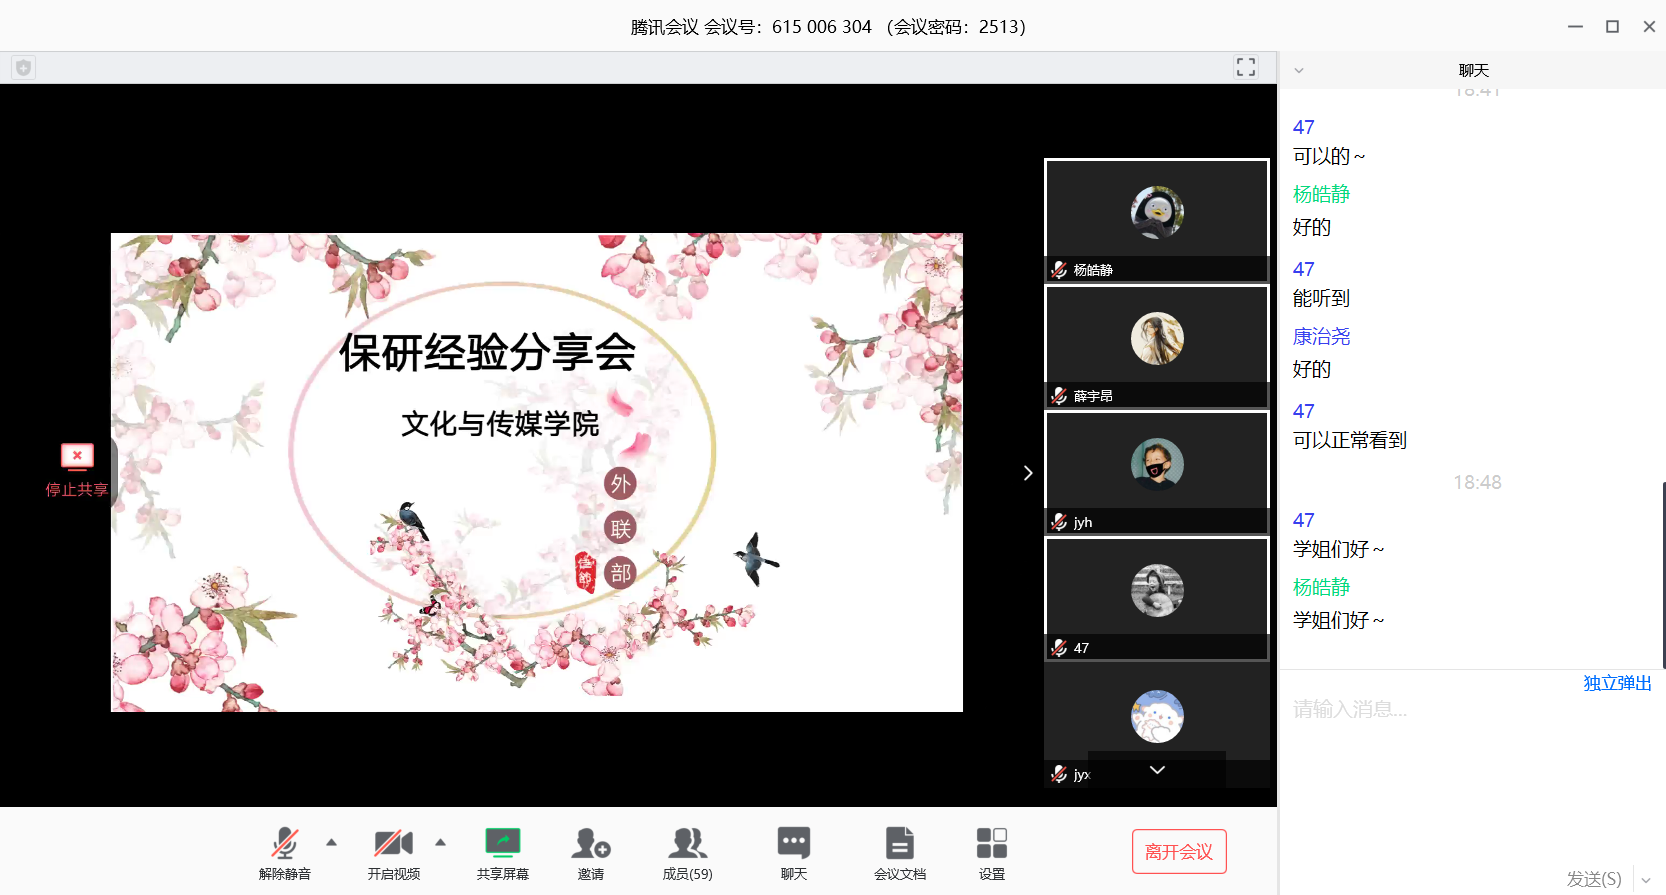This screenshot has width=1666, height=895.
Task: Open send options dropdown arrow
Action: click(x=1646, y=880)
